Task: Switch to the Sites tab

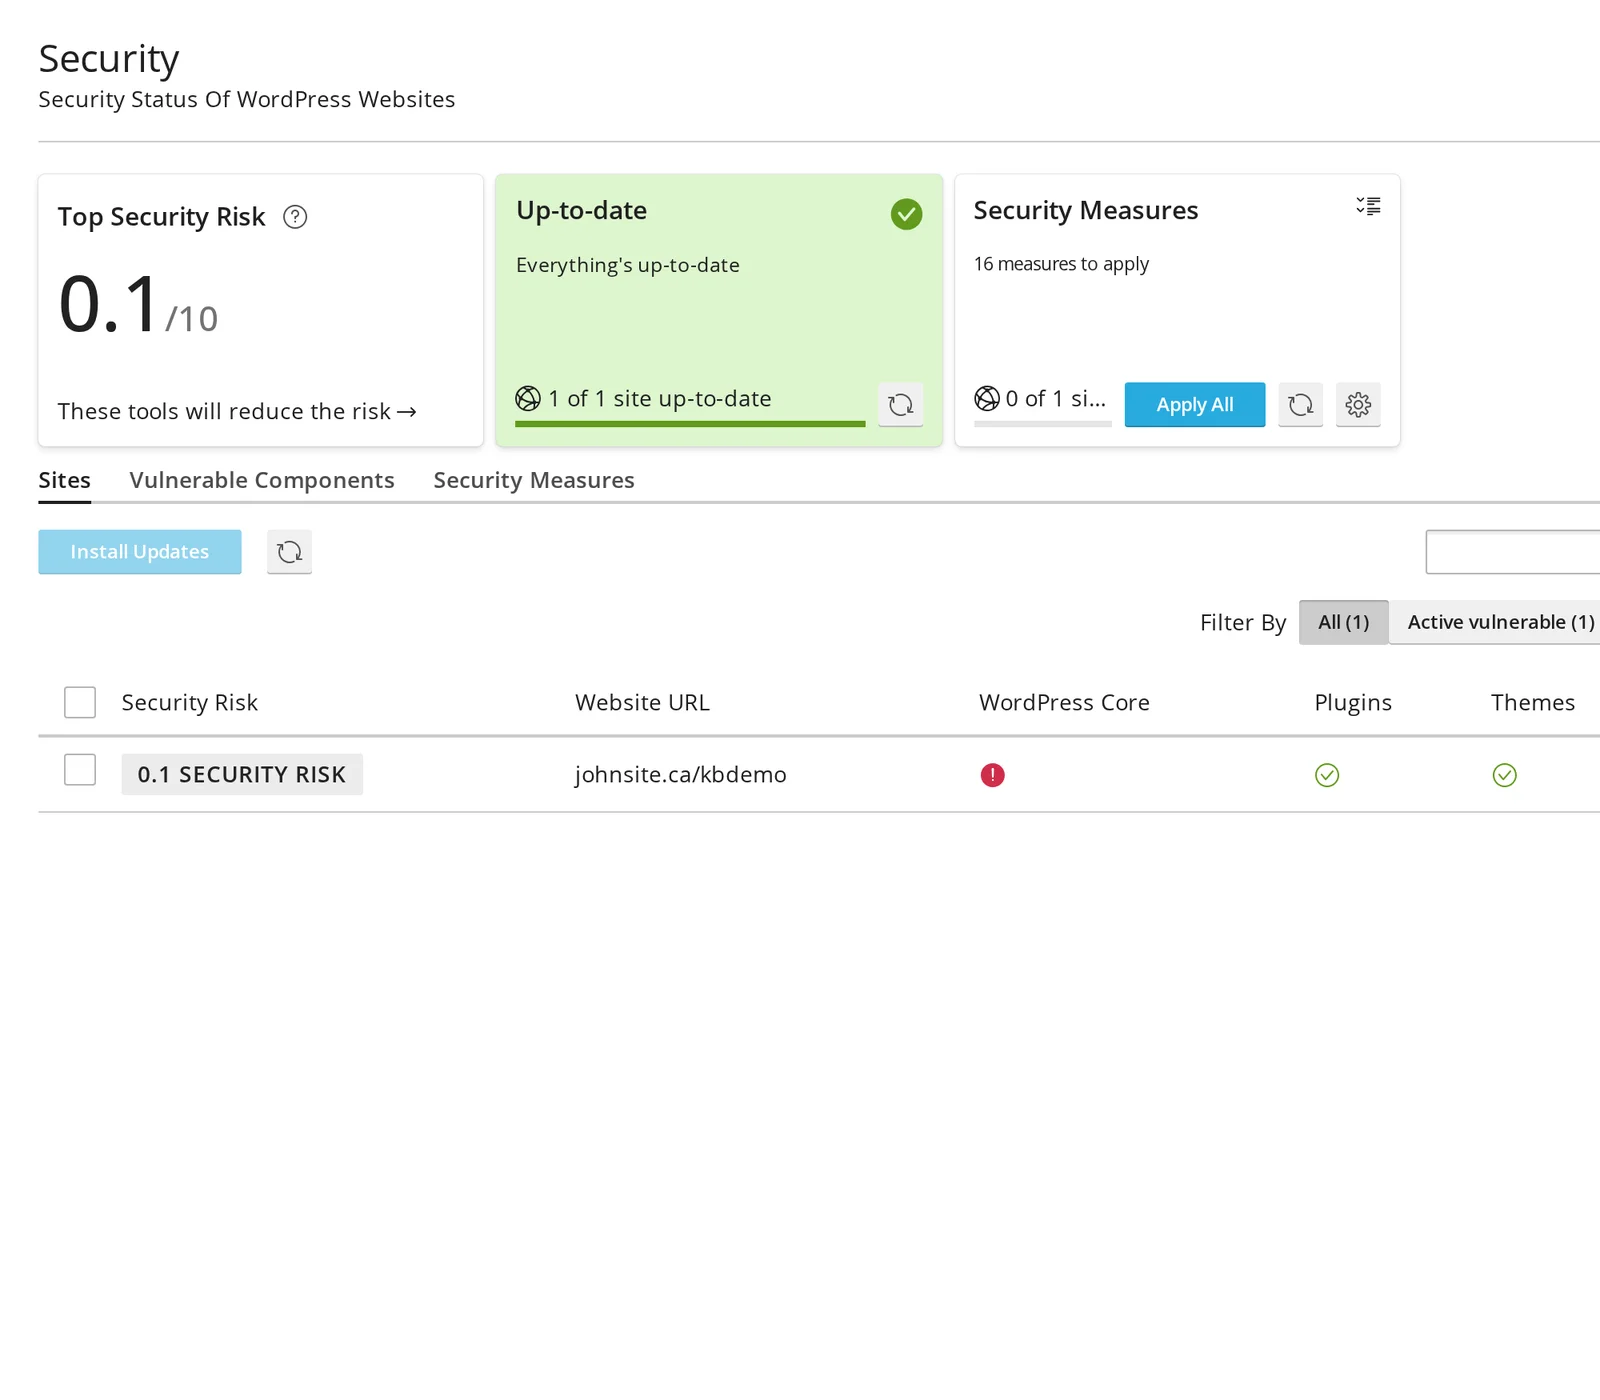Action: [x=64, y=481]
